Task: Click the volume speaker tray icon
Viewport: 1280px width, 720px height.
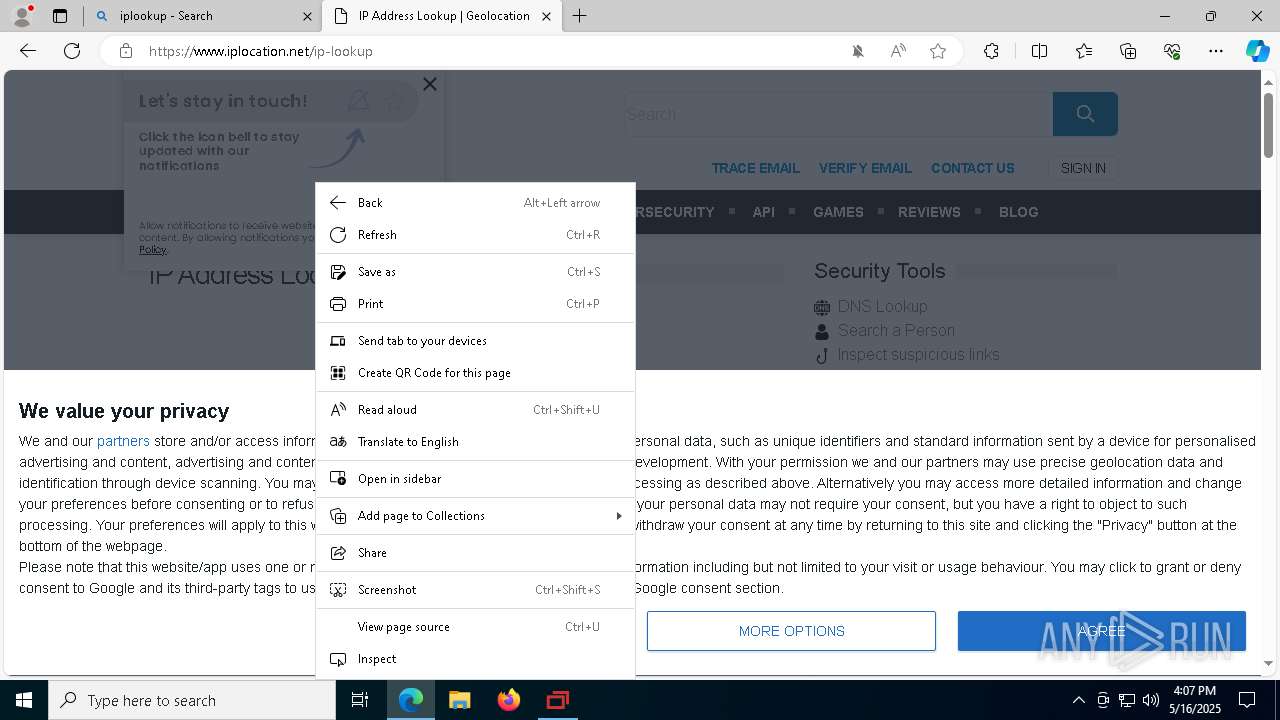Action: [x=1151, y=700]
